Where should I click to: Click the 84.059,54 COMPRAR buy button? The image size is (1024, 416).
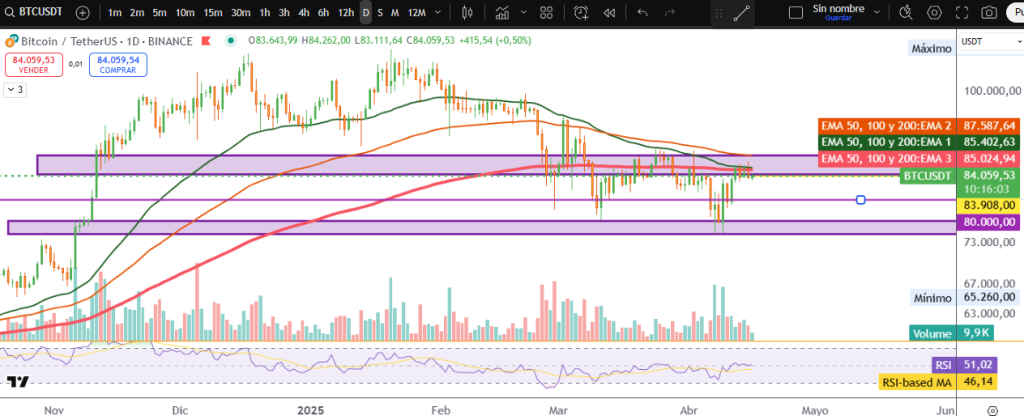(x=118, y=65)
